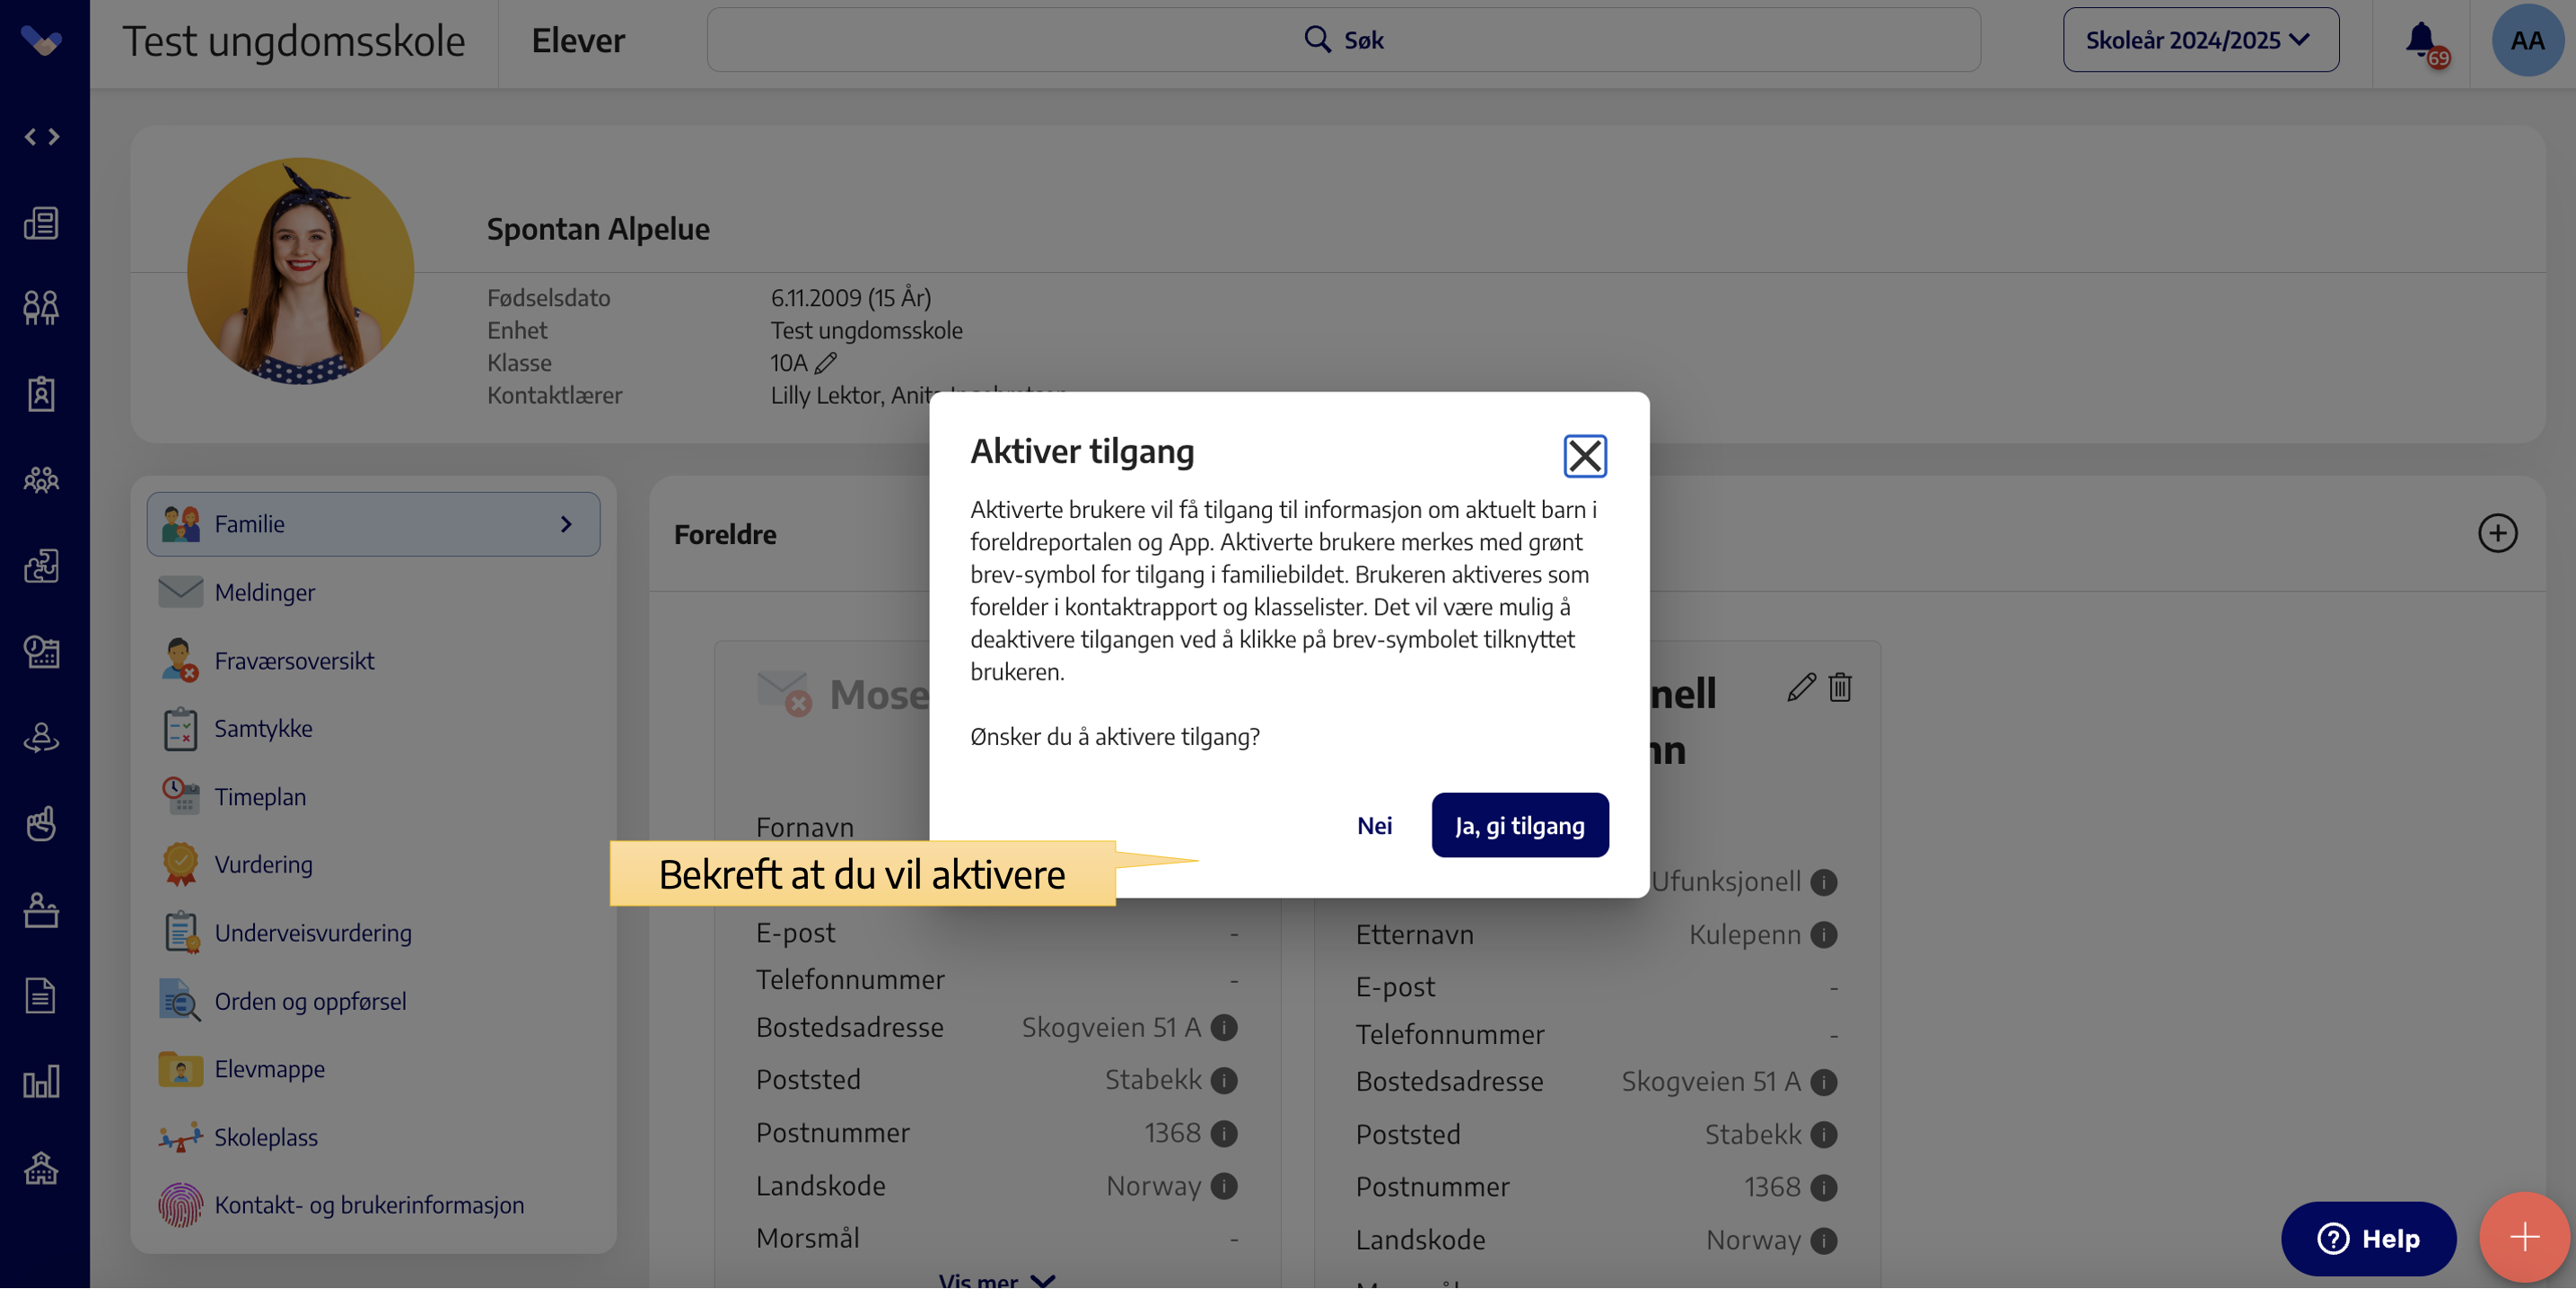
Task: Open the AA user avatar menu
Action: click(2526, 41)
